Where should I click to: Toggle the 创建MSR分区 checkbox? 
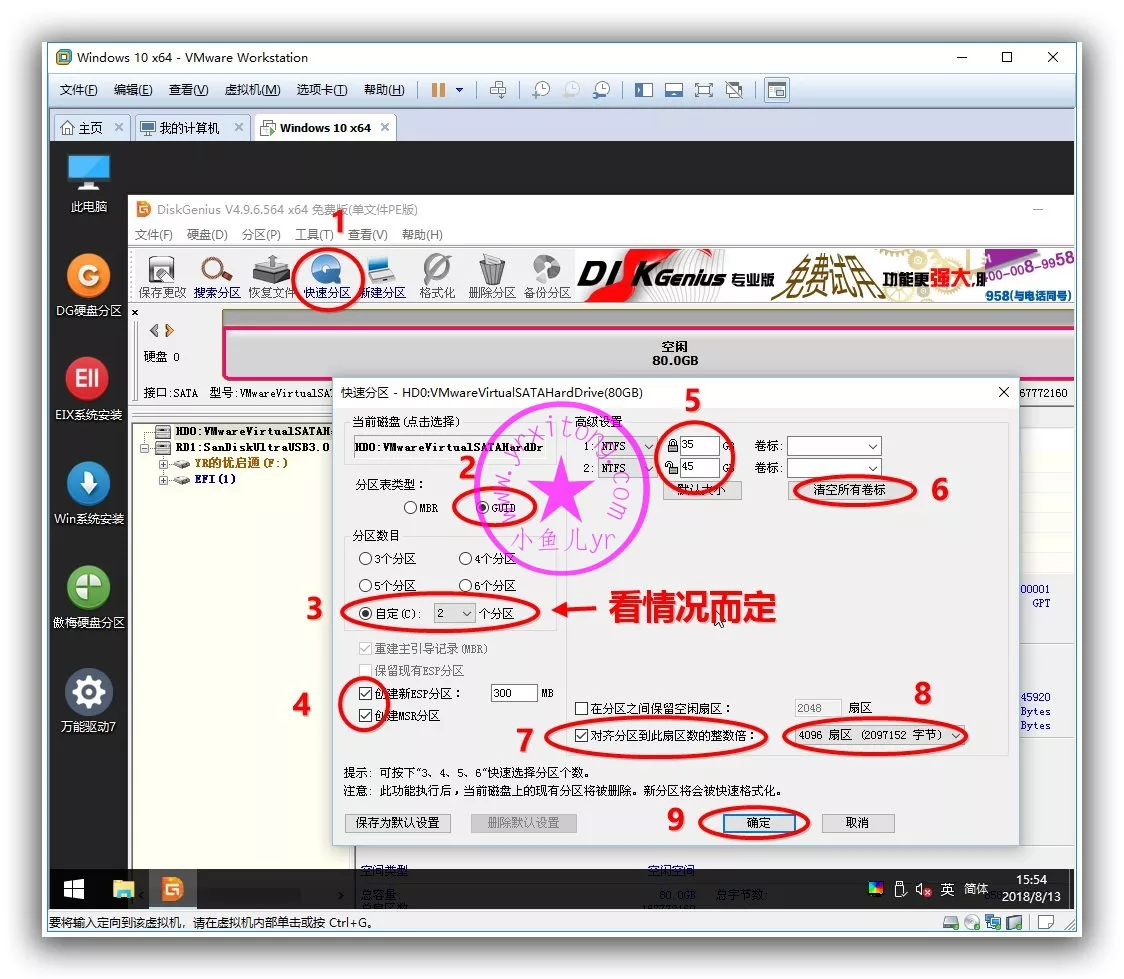pos(366,715)
